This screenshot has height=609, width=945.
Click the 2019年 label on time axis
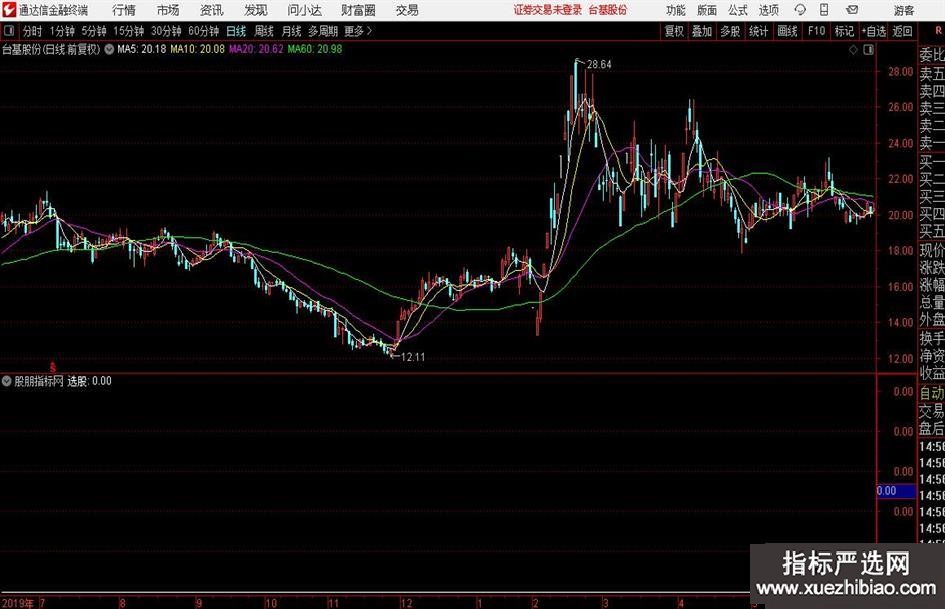click(18, 603)
